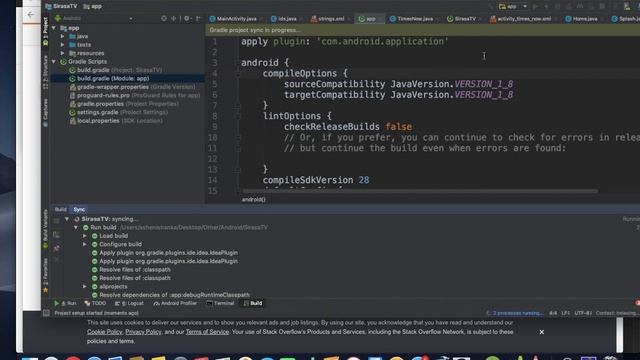
Task: Expand the tests folder
Action: 62,45
